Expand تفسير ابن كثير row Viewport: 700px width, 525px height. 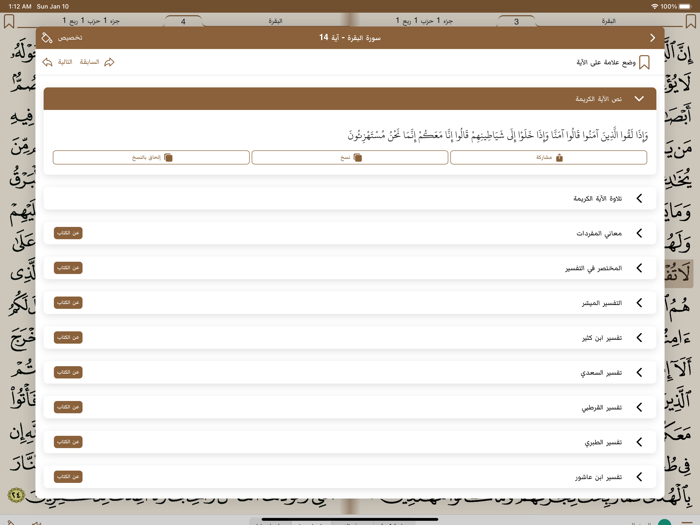[350, 338]
